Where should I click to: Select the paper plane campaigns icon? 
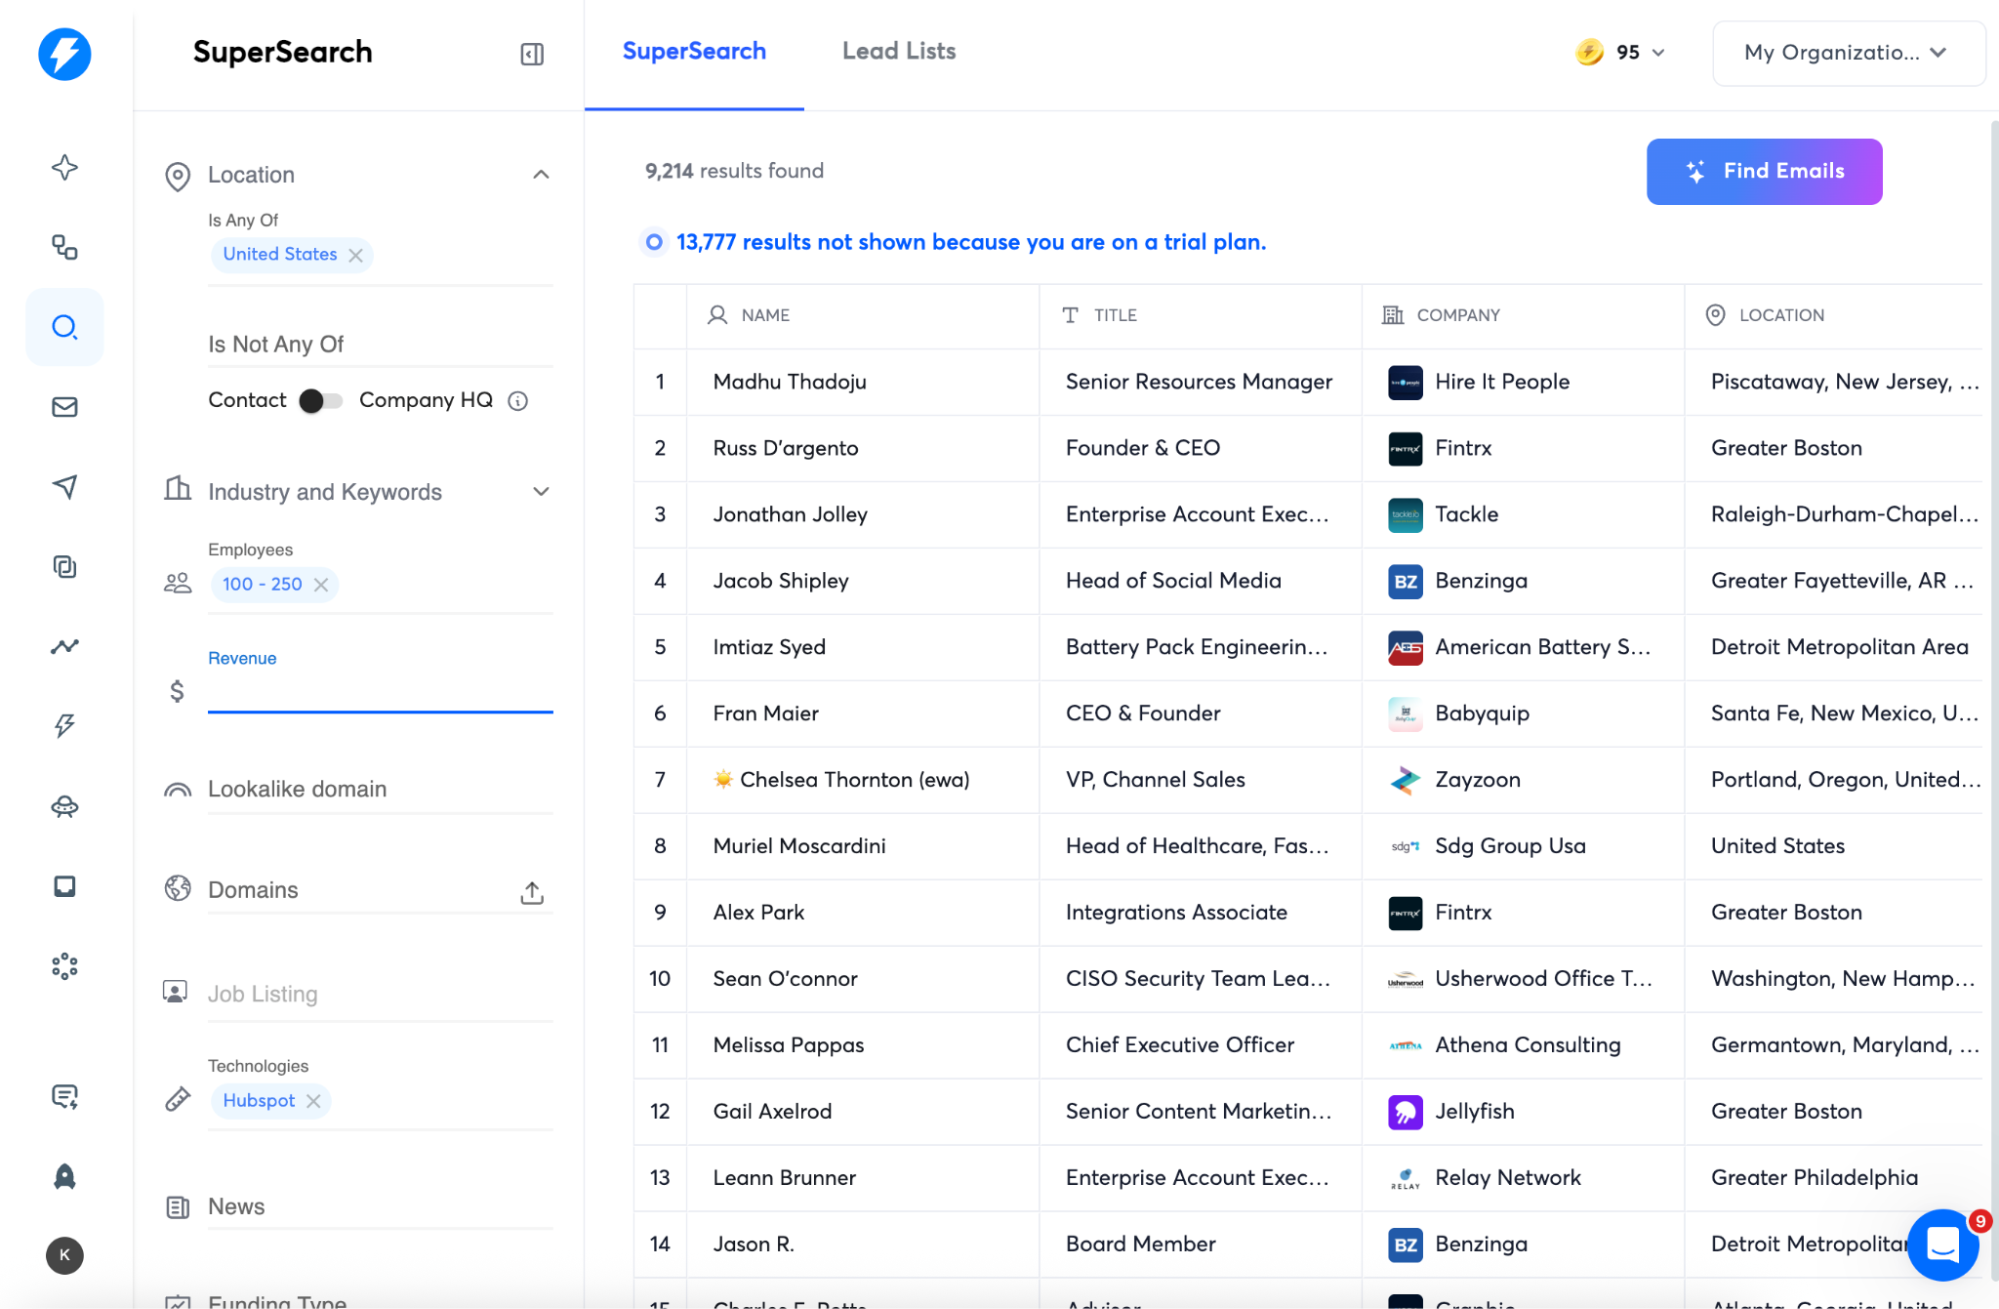(x=64, y=487)
